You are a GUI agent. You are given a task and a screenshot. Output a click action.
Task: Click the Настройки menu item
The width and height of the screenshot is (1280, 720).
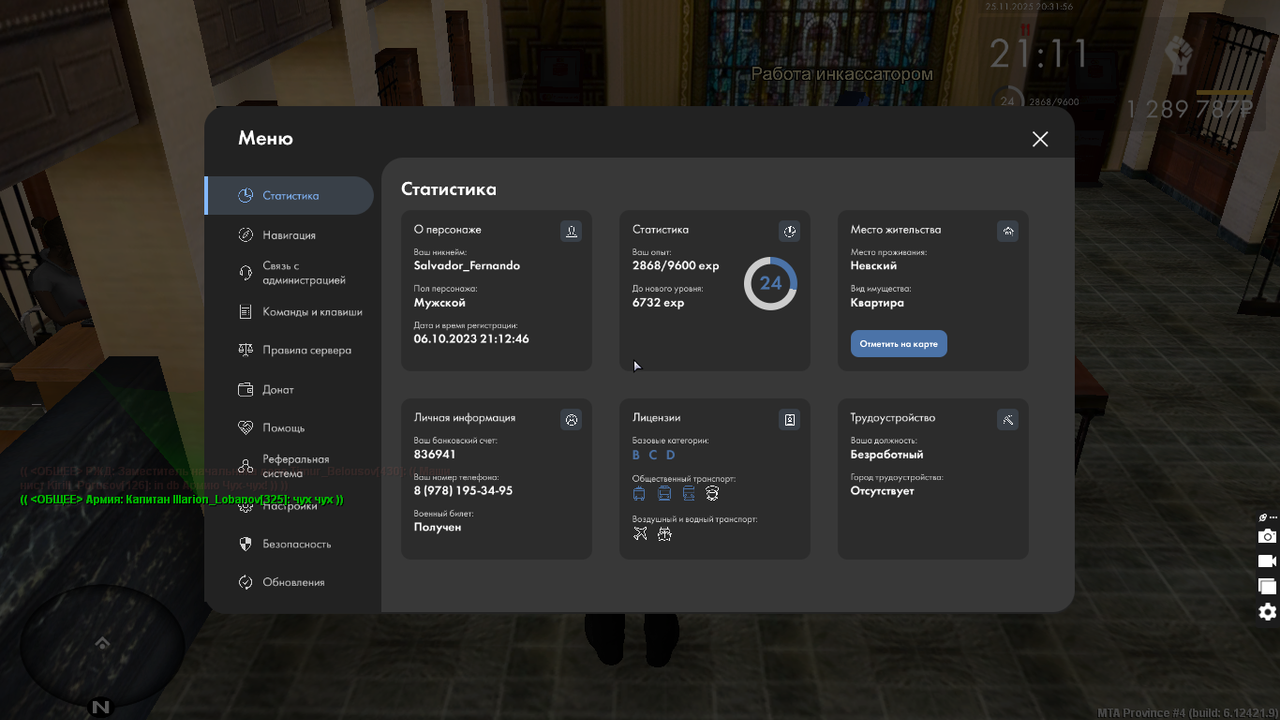tap(290, 506)
